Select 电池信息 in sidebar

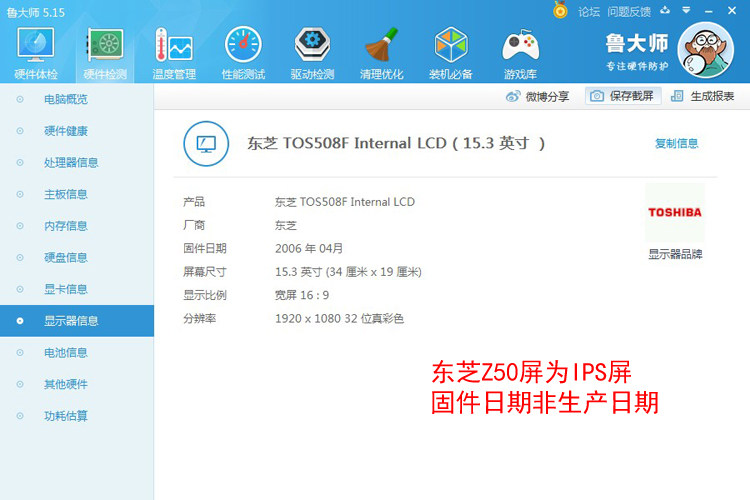[77, 352]
